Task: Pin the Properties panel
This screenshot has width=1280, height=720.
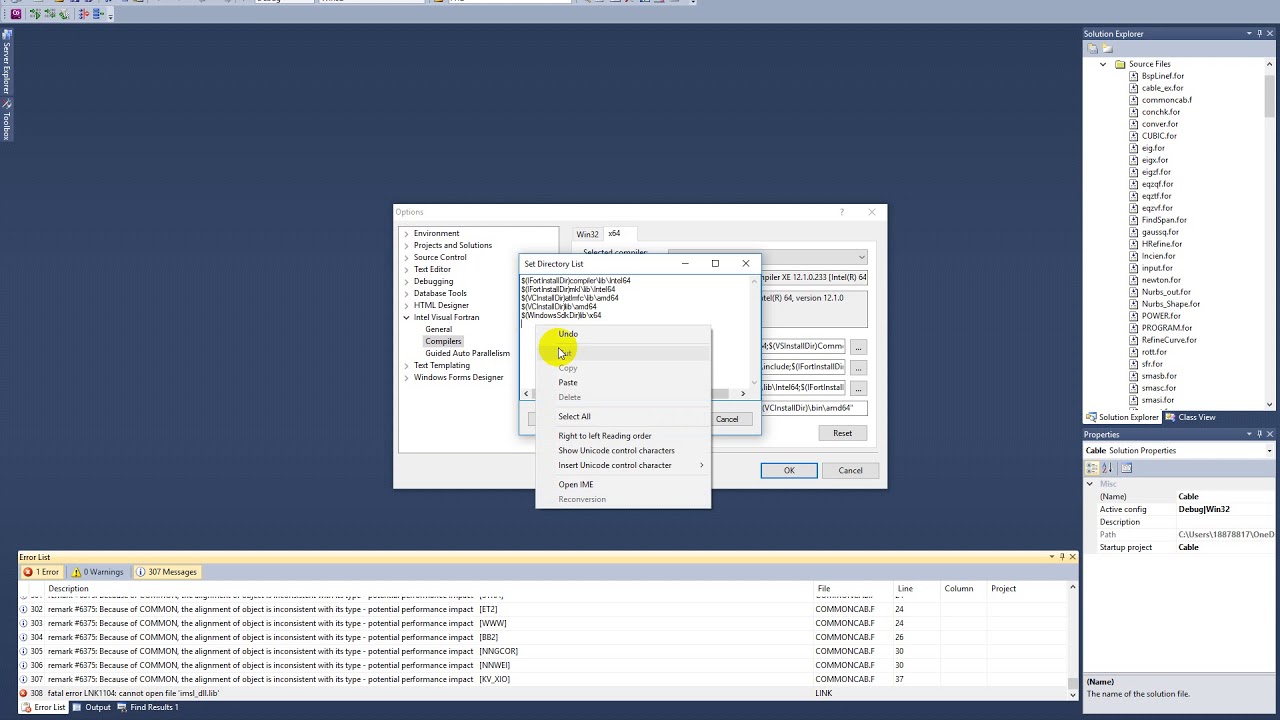Action: [x=1259, y=434]
